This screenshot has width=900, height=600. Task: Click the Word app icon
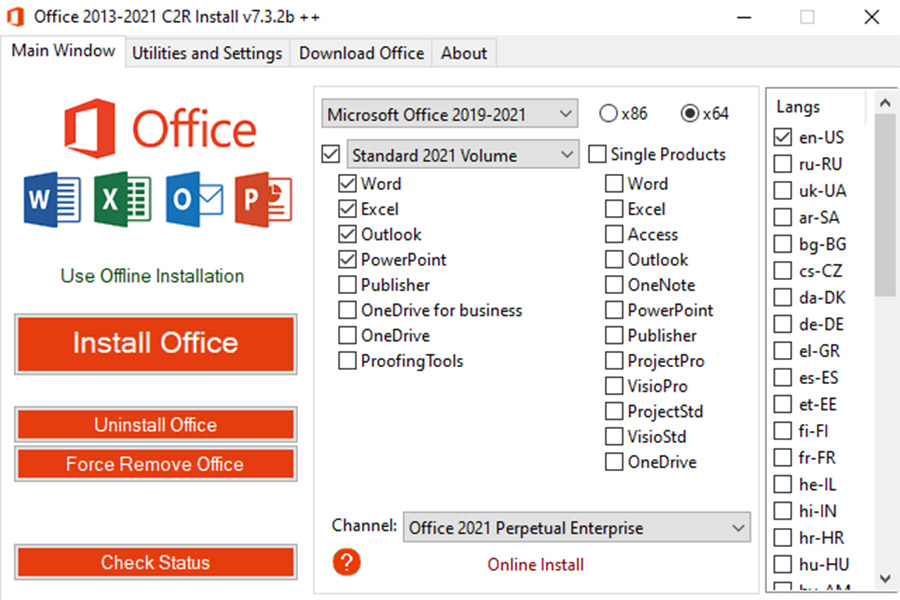coord(52,199)
